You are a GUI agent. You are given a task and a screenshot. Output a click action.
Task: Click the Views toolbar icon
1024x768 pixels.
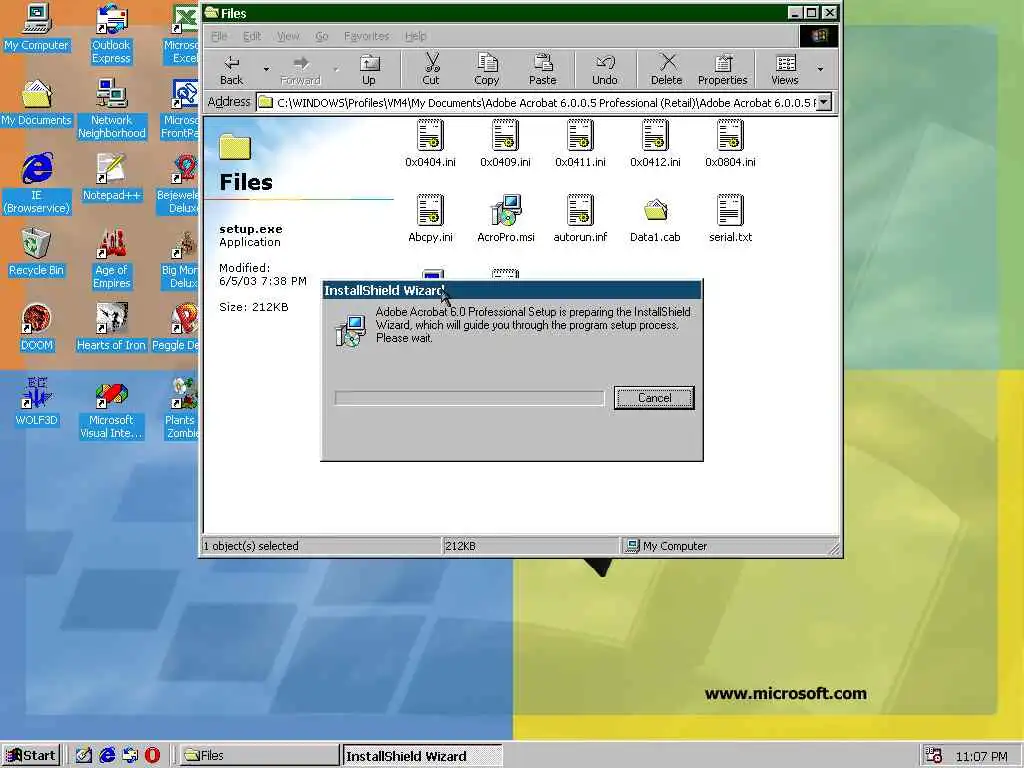[785, 69]
